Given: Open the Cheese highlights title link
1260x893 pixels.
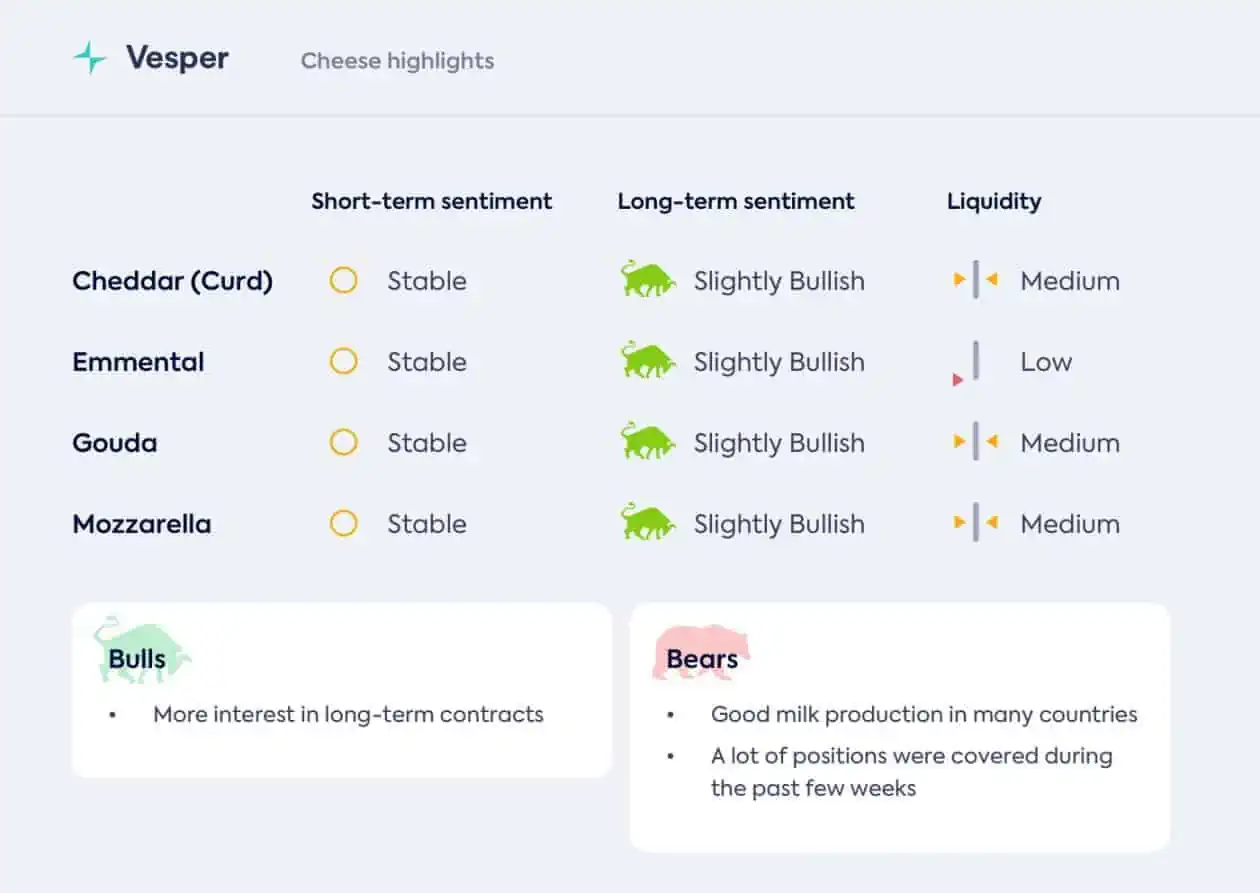Looking at the screenshot, I should point(397,61).
